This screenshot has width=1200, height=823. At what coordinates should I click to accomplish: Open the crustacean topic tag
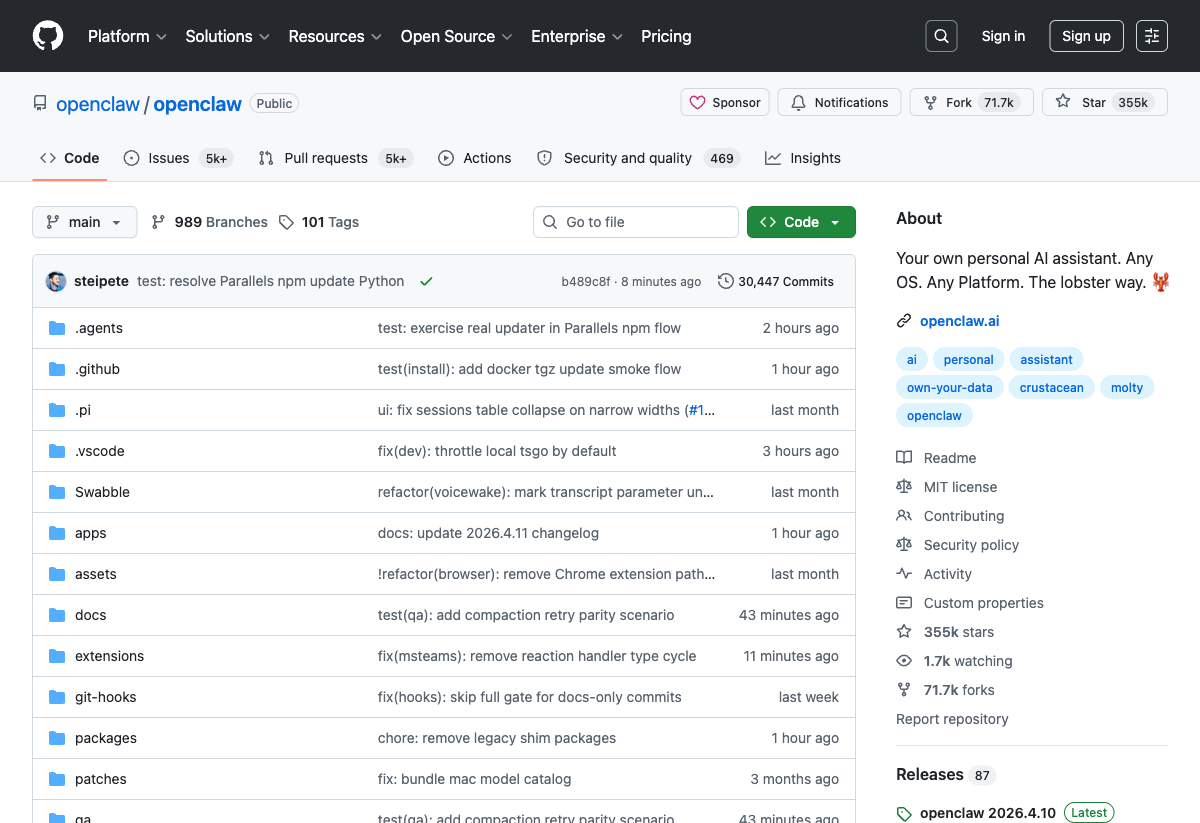1051,387
